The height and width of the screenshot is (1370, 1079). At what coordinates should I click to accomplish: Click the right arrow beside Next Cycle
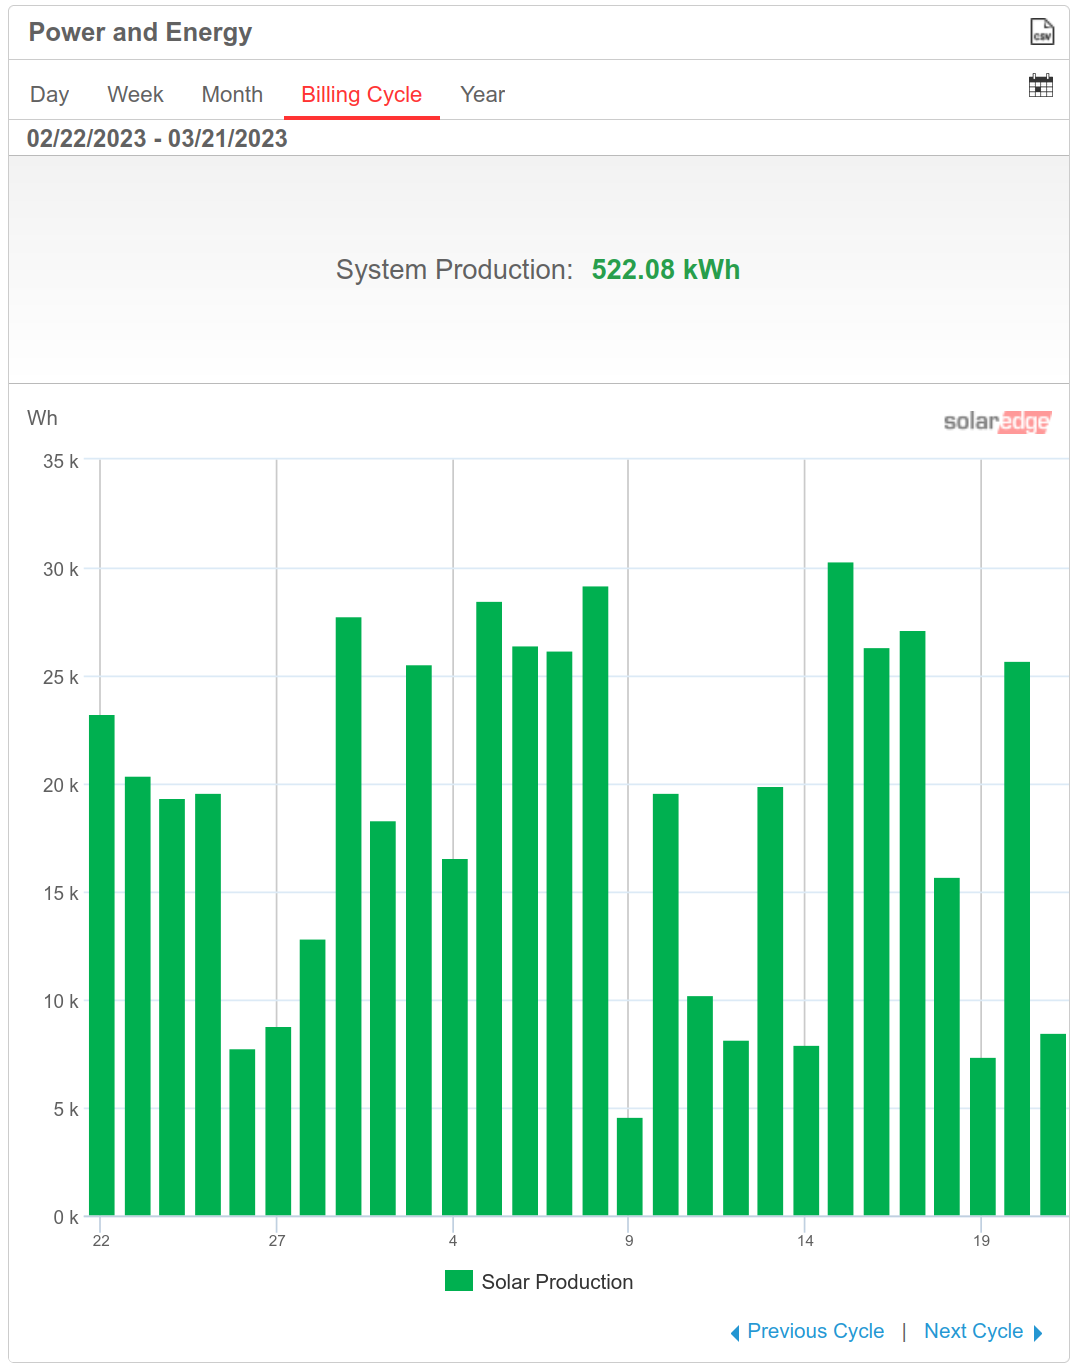pyautogui.click(x=1038, y=1333)
